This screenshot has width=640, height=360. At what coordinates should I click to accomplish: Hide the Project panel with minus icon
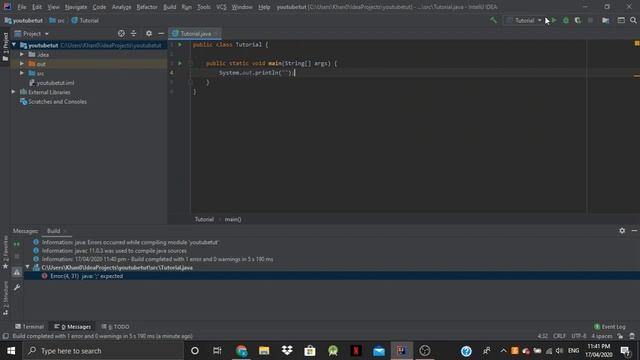click(161, 33)
